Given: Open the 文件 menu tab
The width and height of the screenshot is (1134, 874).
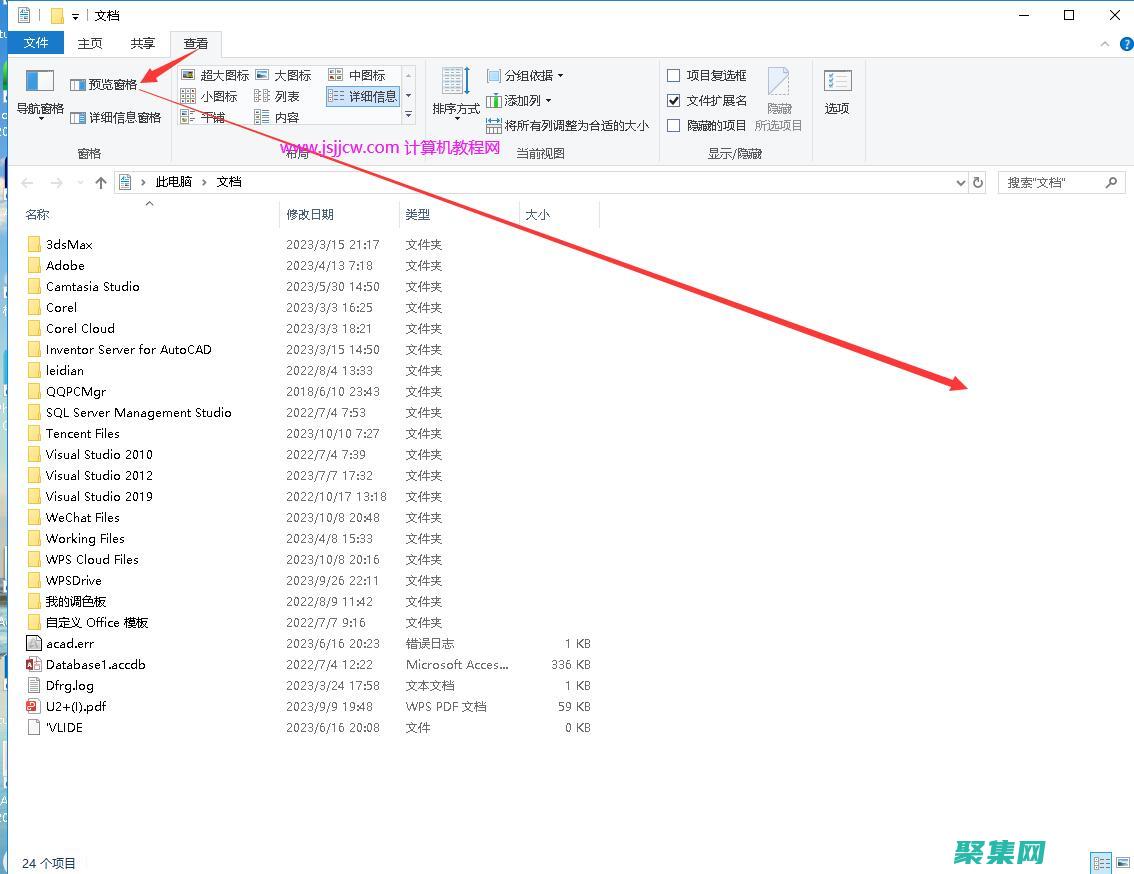Looking at the screenshot, I should pyautogui.click(x=36, y=43).
